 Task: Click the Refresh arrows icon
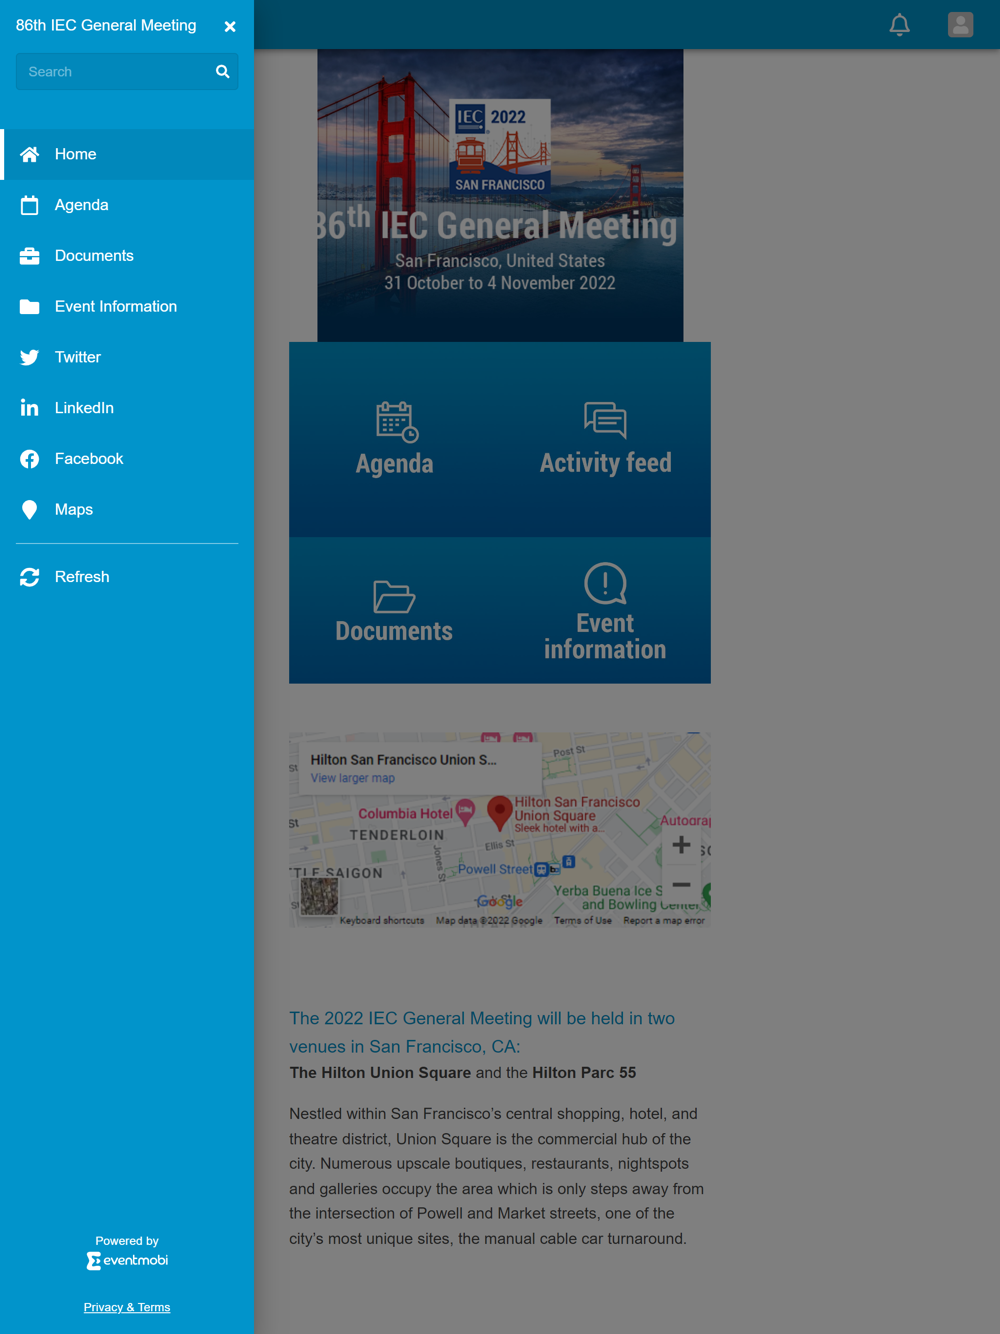click(x=30, y=577)
